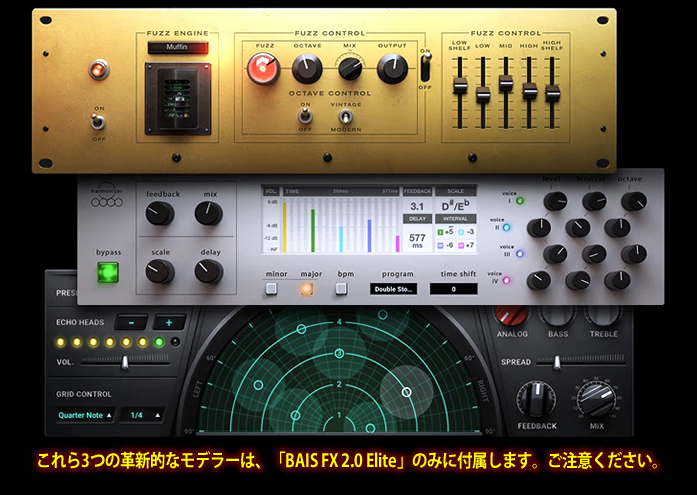Image resolution: width=697 pixels, height=495 pixels.
Task: Click the harmonizer feedback knob
Action: (160, 213)
